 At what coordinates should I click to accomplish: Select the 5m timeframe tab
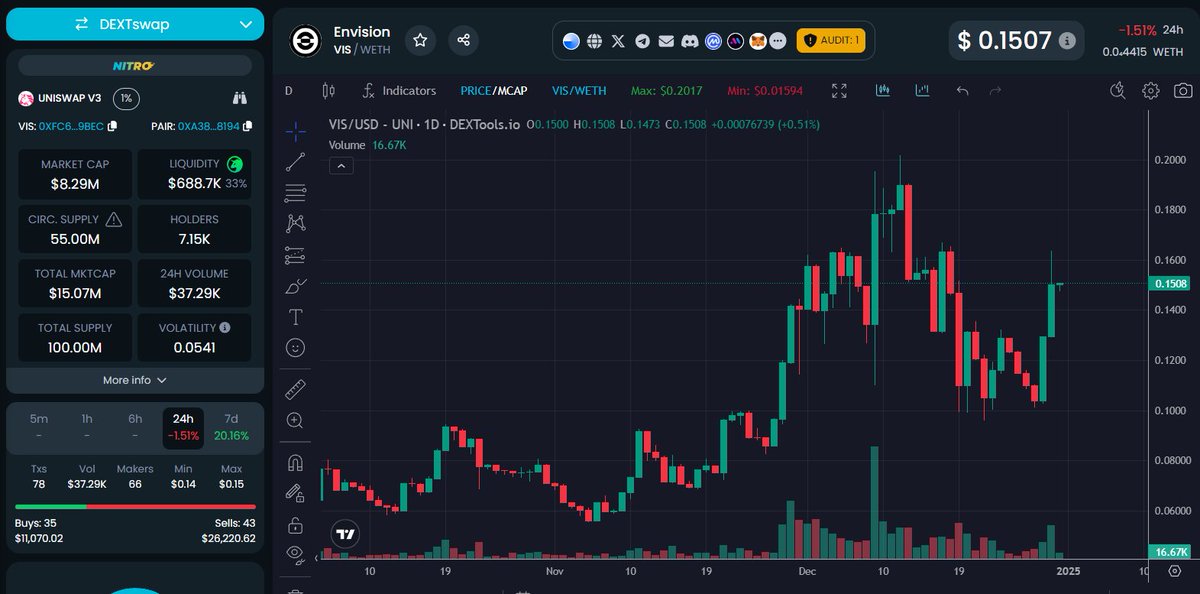tap(38, 427)
